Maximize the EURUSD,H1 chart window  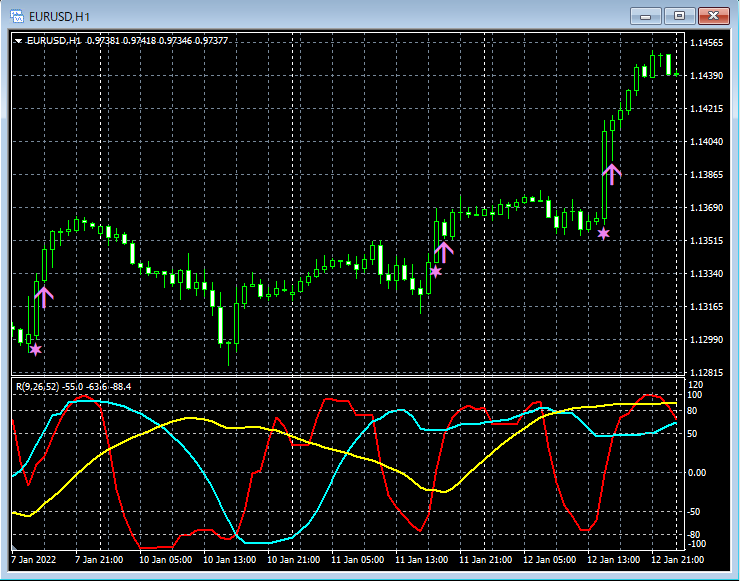(x=679, y=15)
